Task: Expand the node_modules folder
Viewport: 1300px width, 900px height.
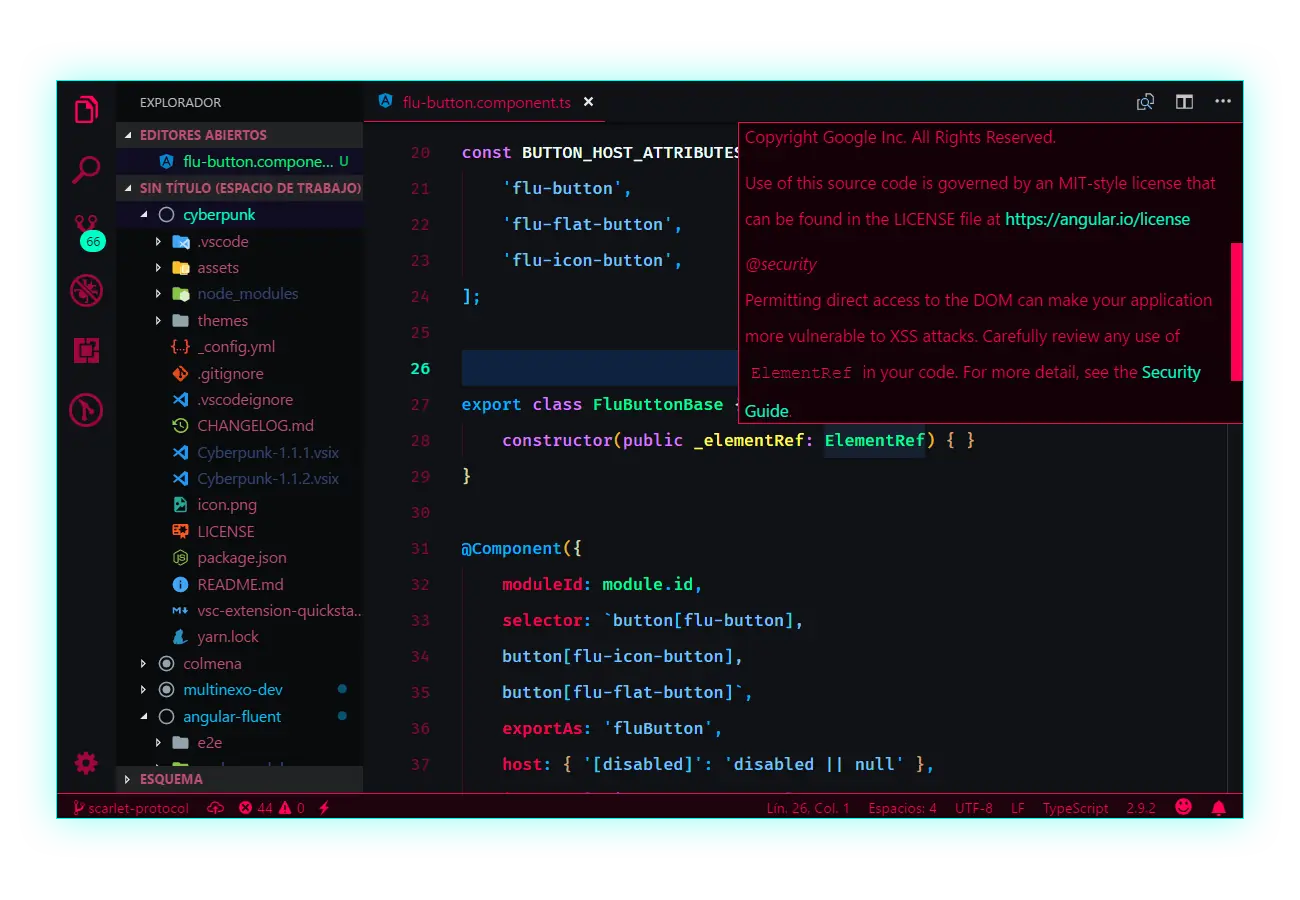Action: (247, 294)
